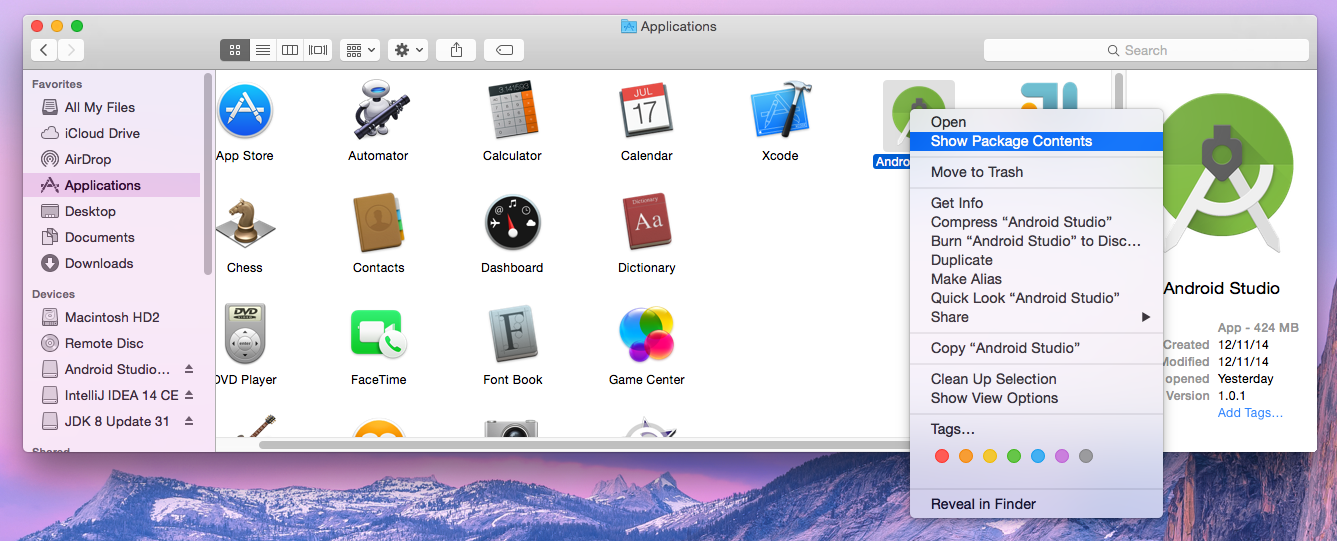Viewport: 1337px width, 541px height.
Task: Eject the JDK 8 Update 31 volume
Action: [189, 421]
